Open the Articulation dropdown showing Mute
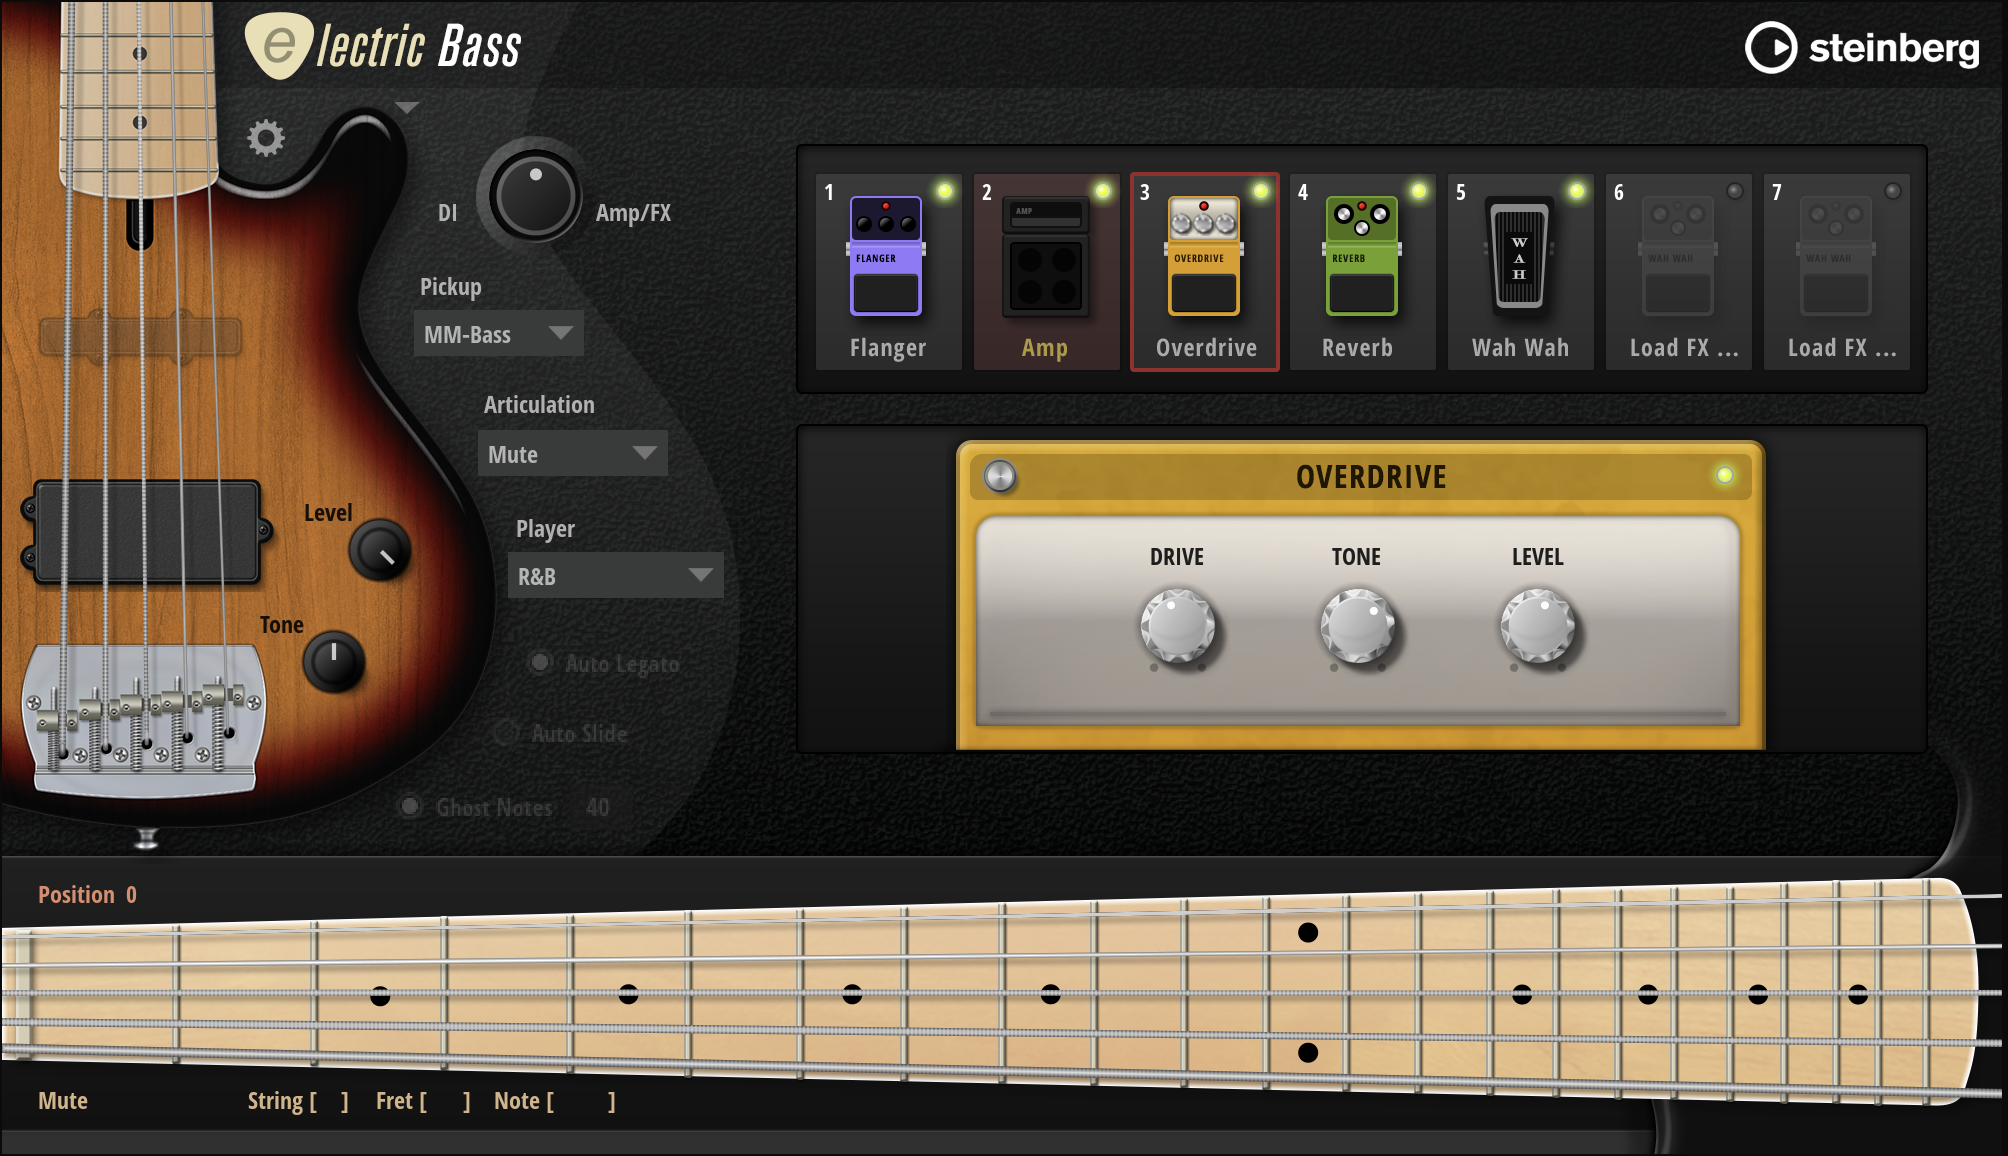 point(572,454)
